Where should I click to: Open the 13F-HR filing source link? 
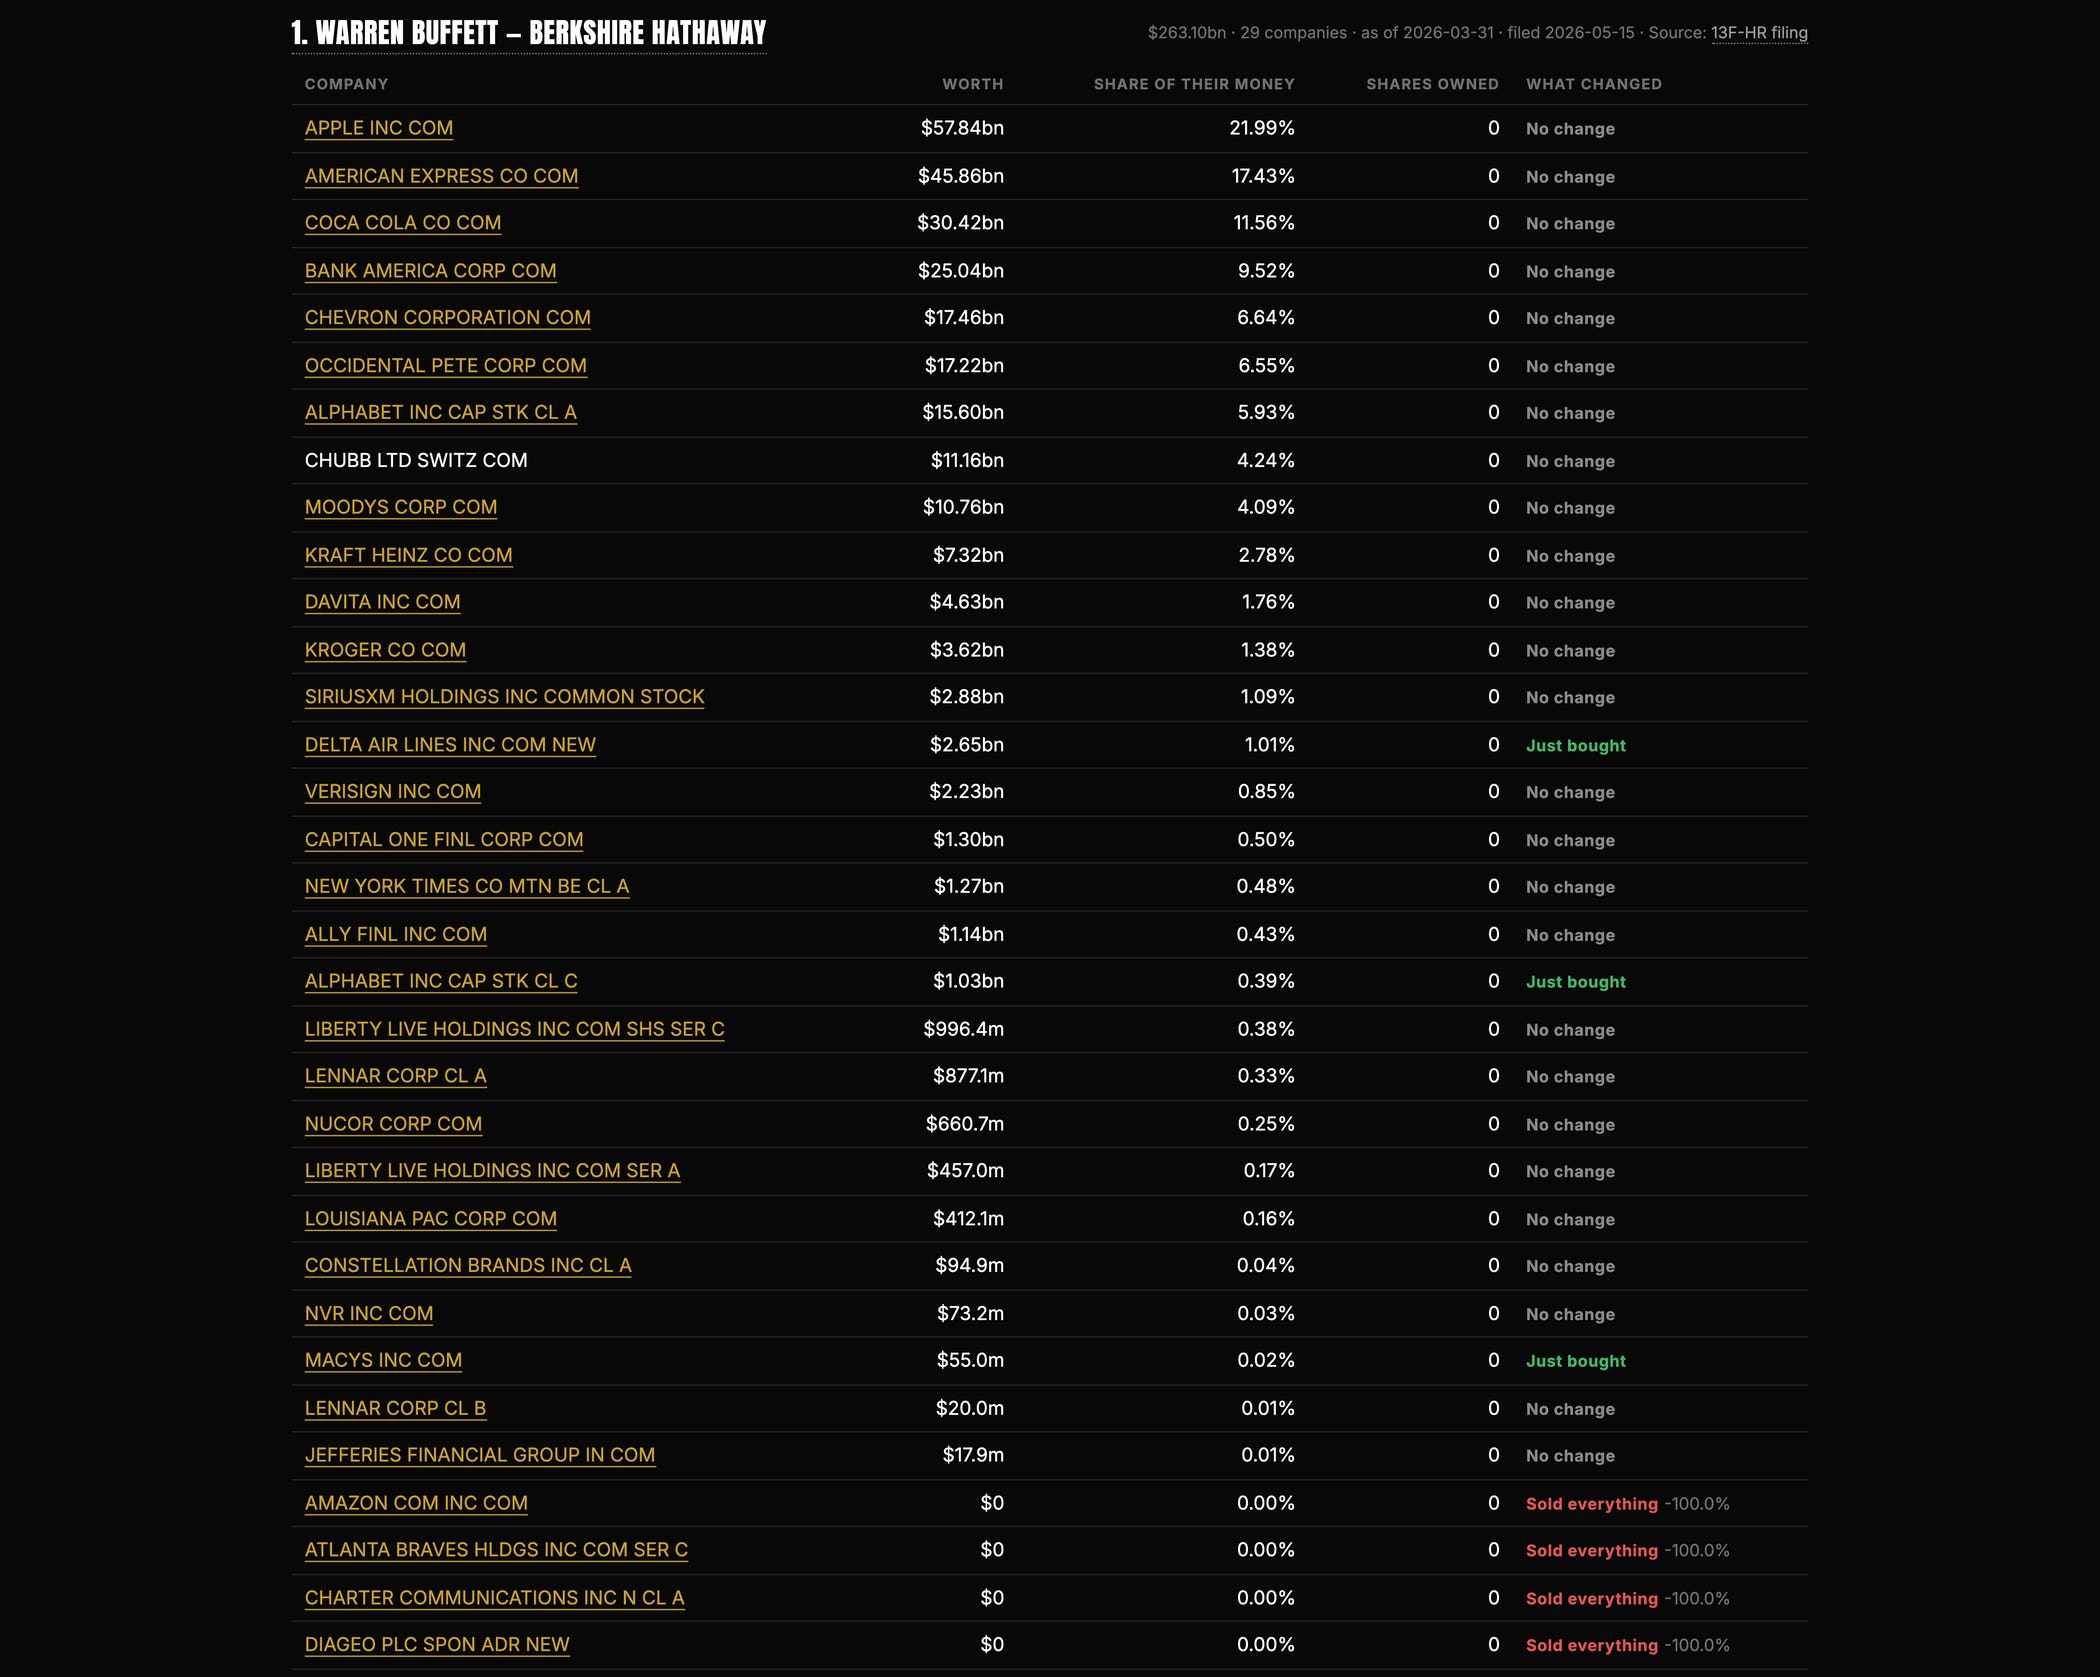pyautogui.click(x=1759, y=33)
